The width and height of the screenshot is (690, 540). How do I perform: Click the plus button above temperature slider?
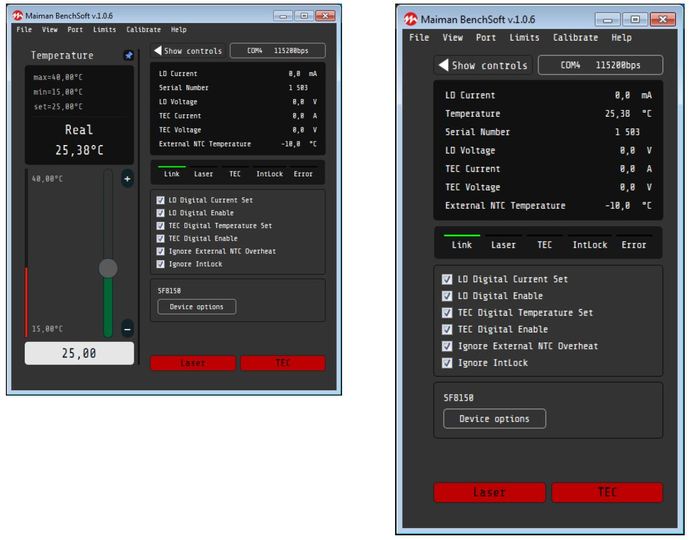tap(127, 179)
